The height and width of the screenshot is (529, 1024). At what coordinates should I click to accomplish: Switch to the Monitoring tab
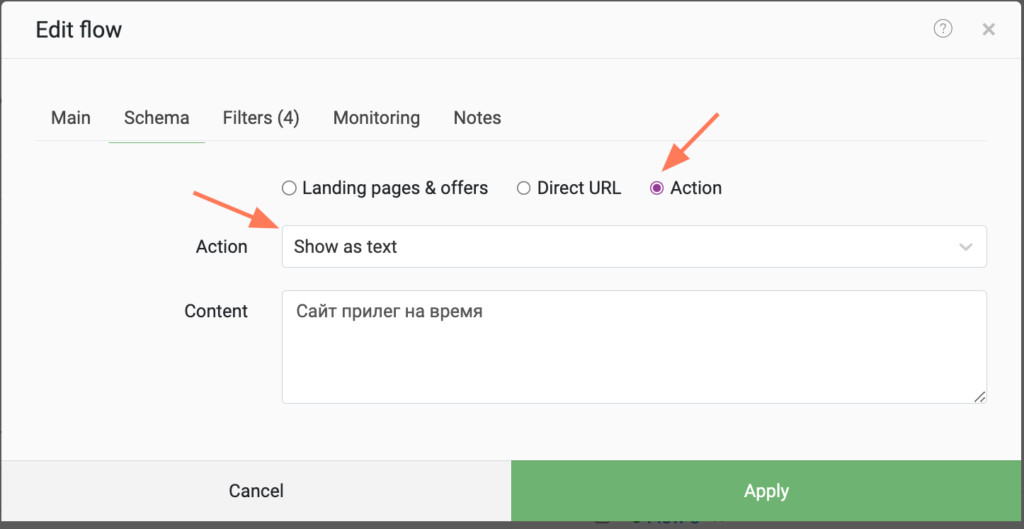click(x=376, y=118)
